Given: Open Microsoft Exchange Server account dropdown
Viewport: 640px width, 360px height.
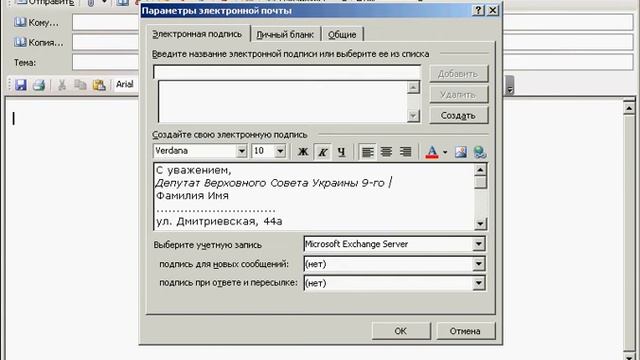Looking at the screenshot, I should click(479, 244).
